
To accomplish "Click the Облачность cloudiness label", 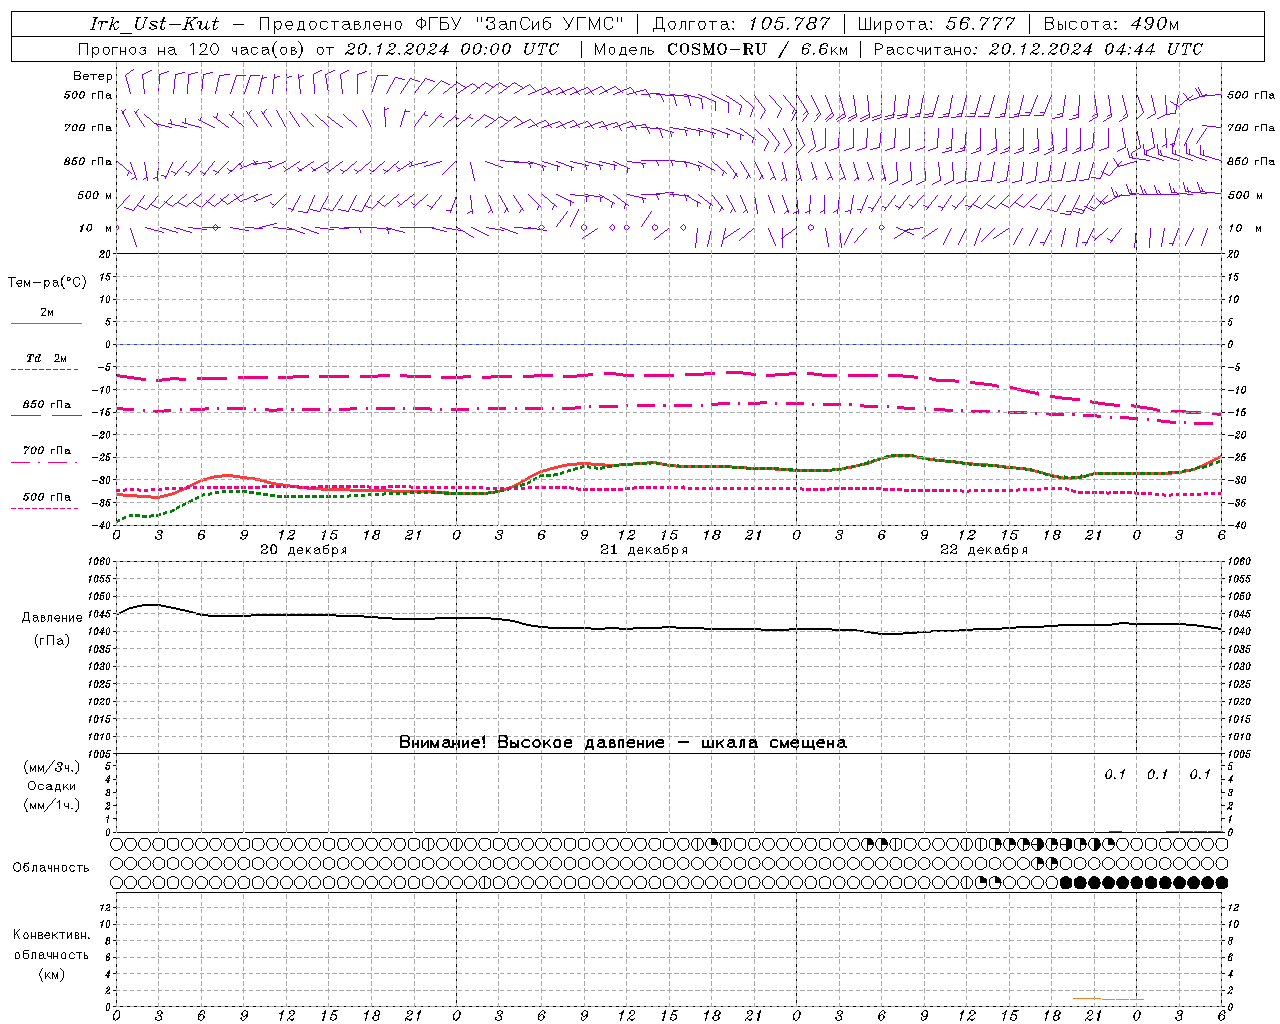I will tap(51, 868).
